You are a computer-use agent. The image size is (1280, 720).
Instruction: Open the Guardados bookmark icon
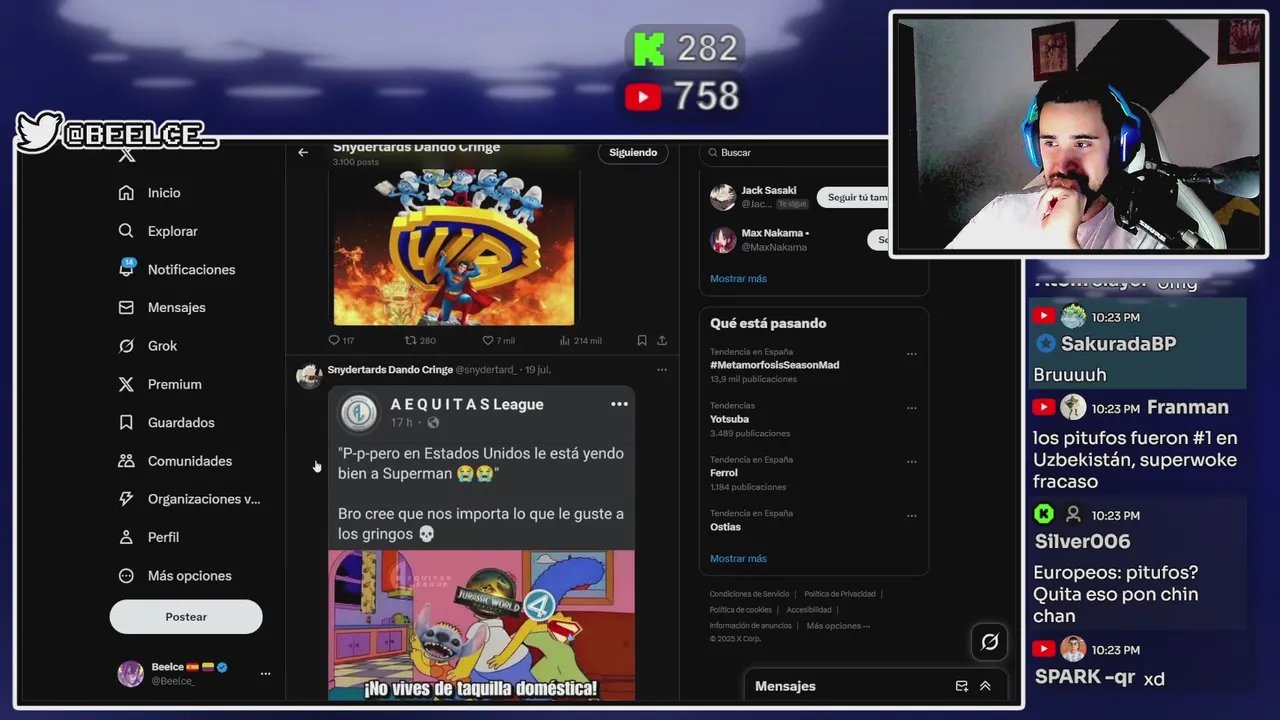coord(126,423)
